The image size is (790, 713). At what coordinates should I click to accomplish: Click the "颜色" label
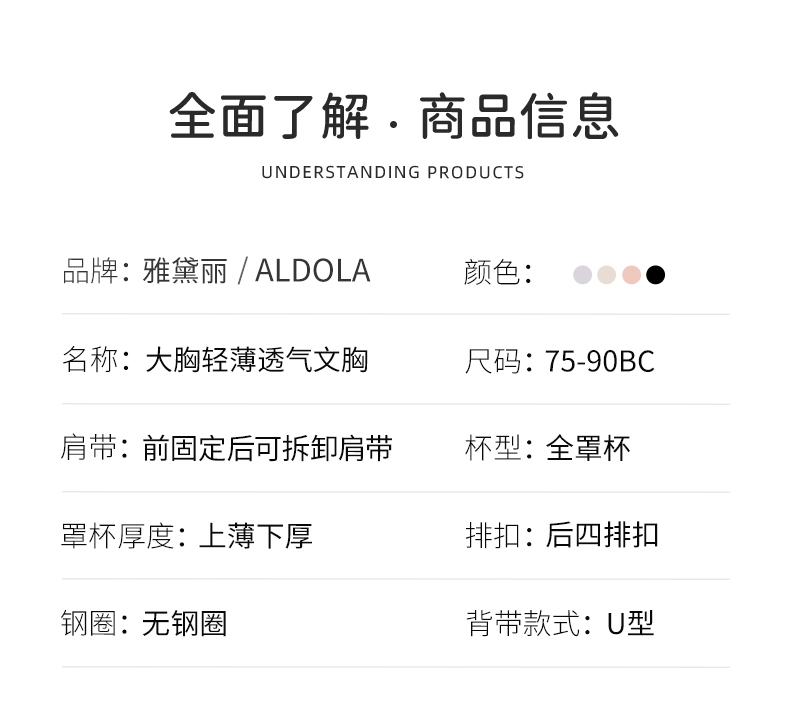click(x=492, y=272)
